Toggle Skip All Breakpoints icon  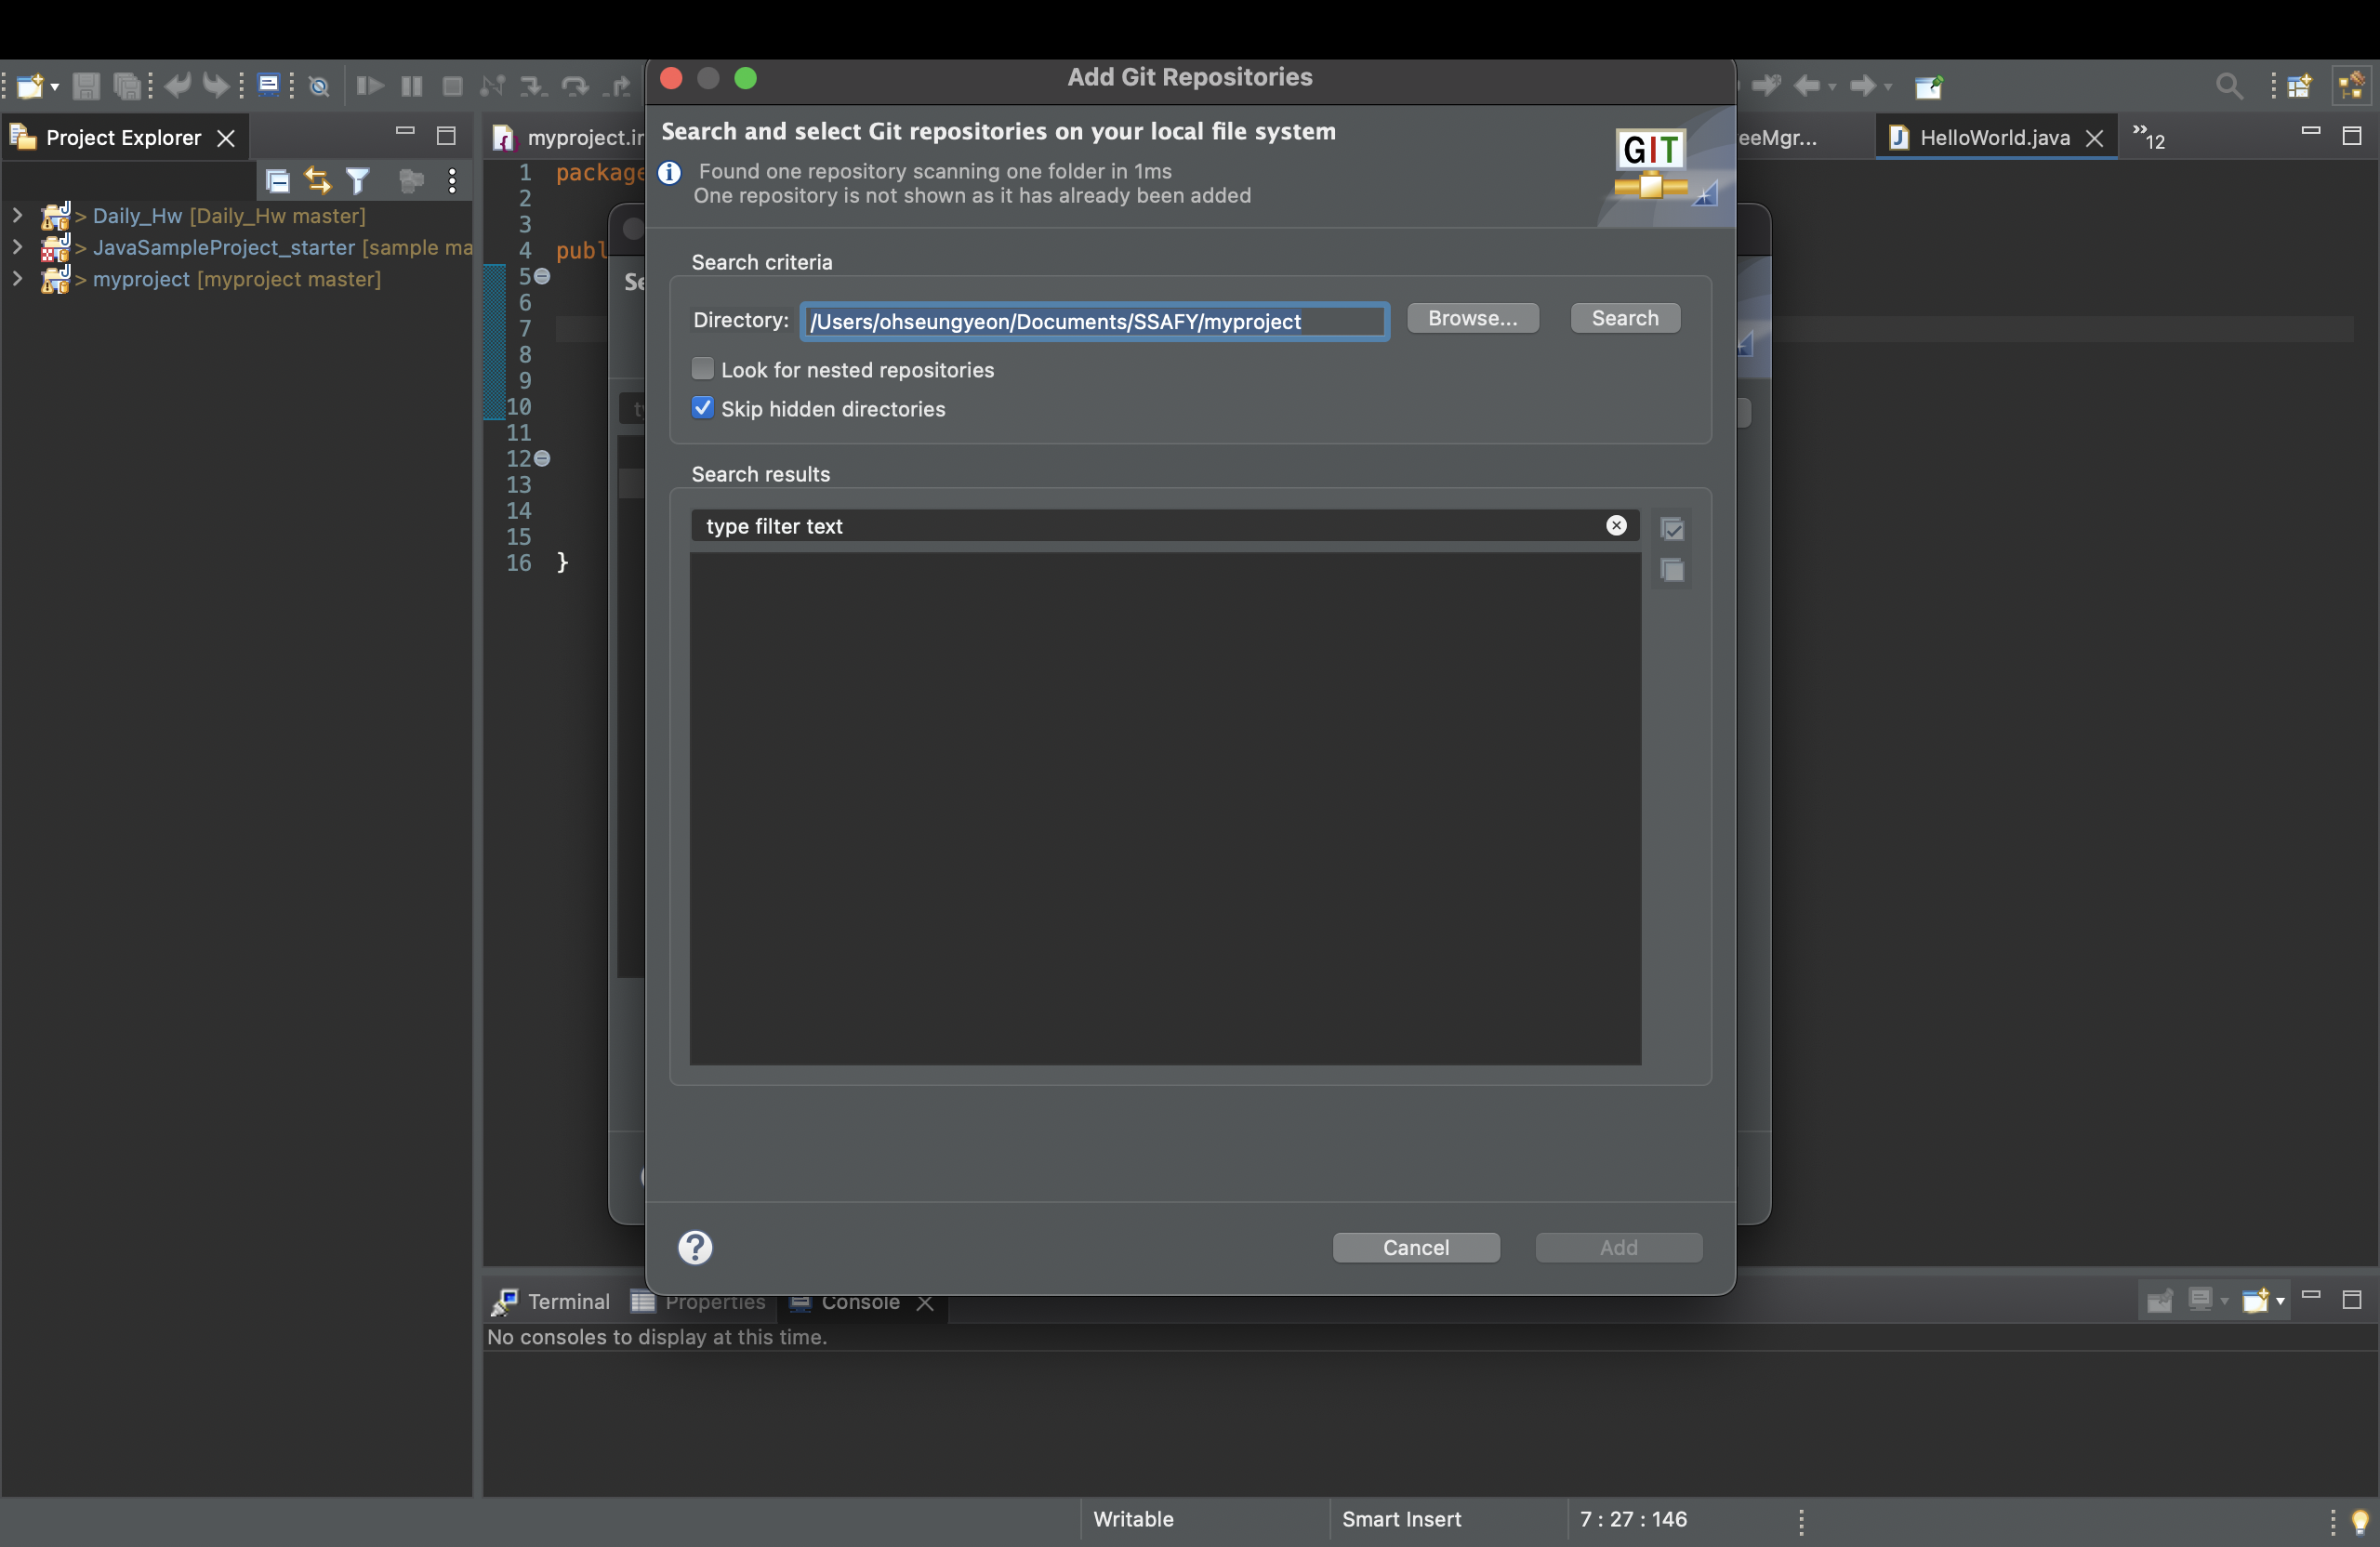tap(319, 87)
